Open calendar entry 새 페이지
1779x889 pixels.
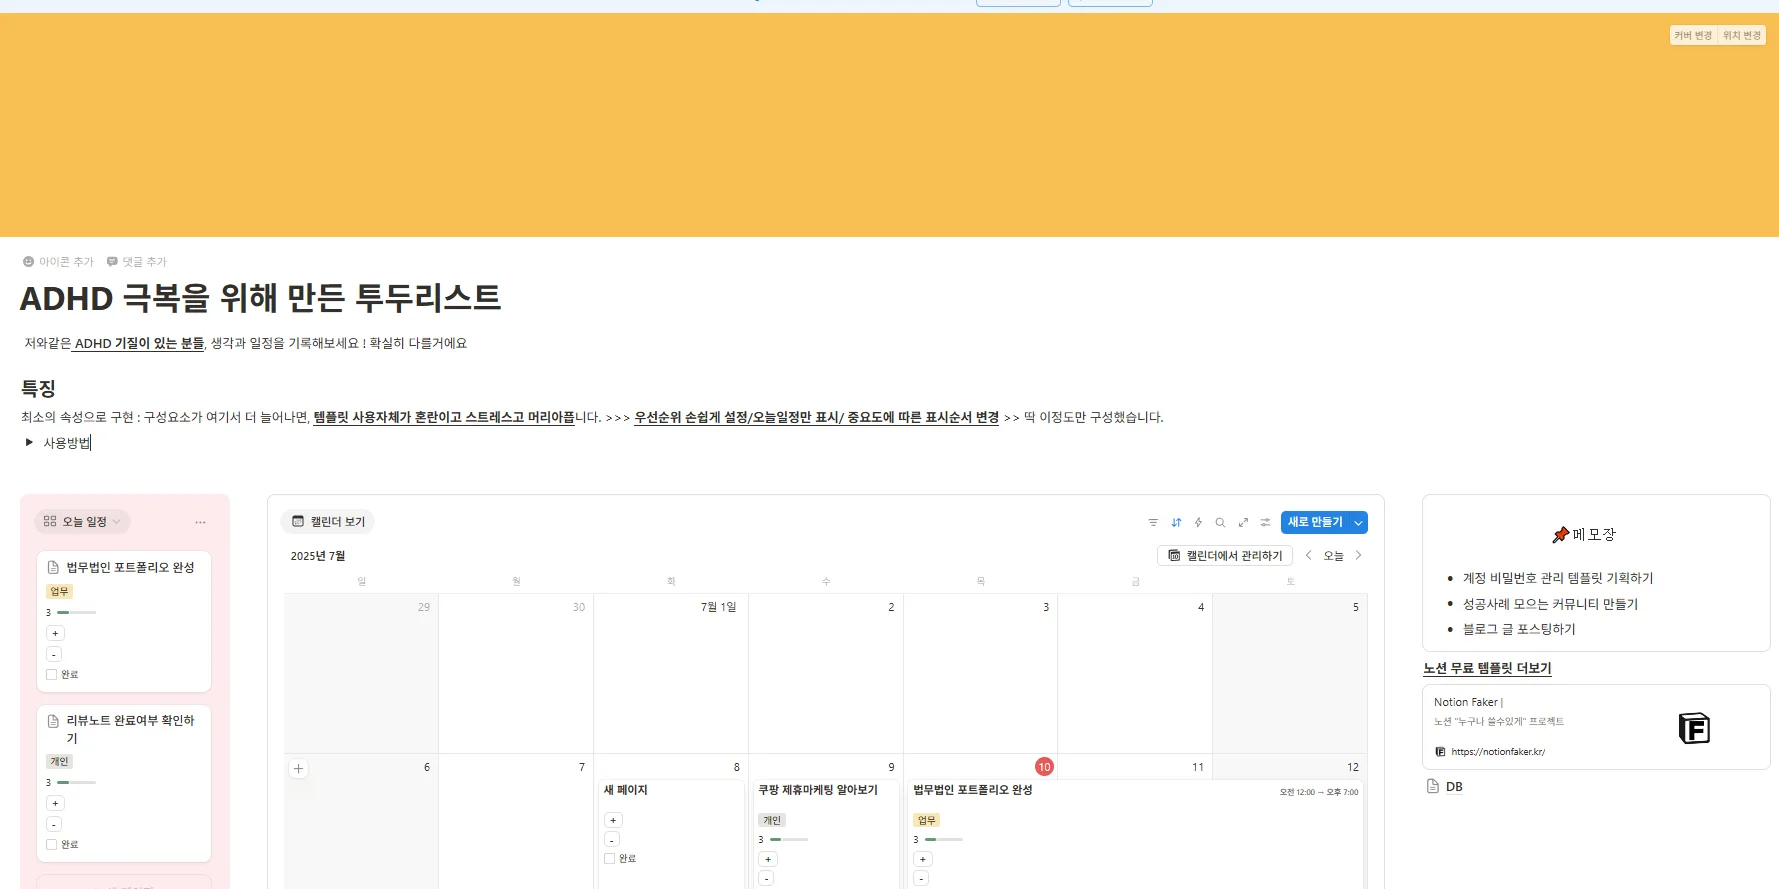[x=626, y=790]
